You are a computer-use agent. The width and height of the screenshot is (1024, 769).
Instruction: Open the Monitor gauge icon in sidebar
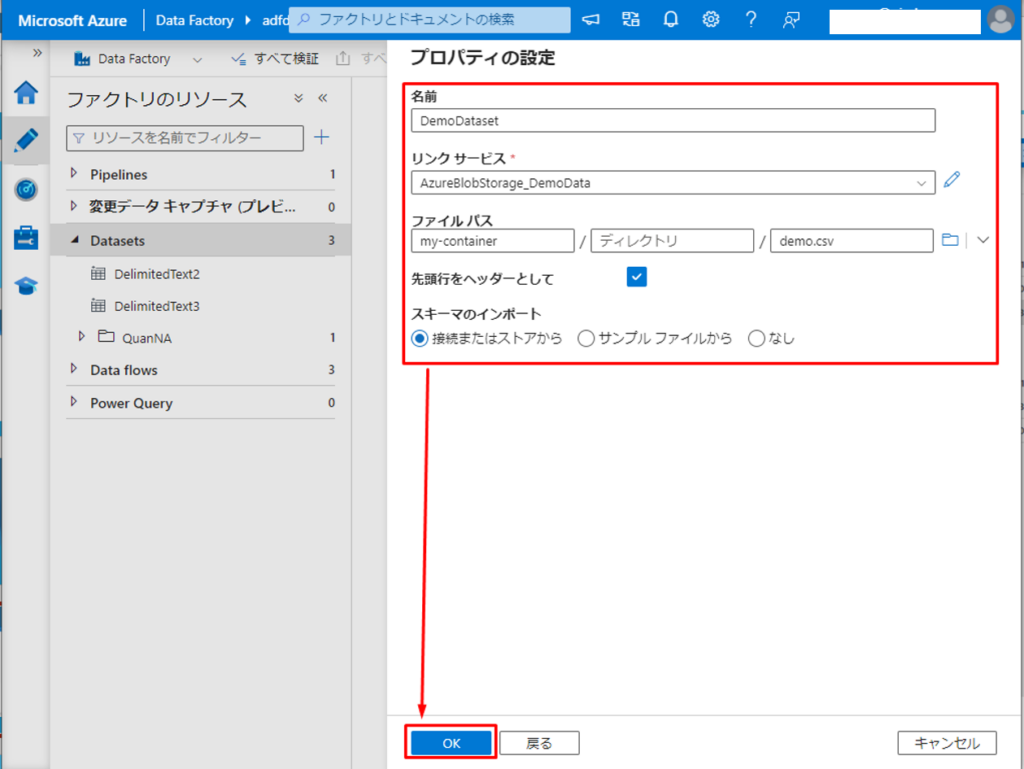pos(25,189)
